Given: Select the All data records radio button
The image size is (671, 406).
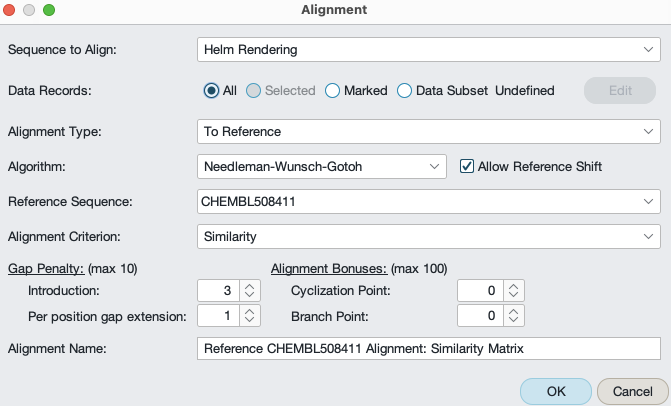Looking at the screenshot, I should (x=211, y=91).
